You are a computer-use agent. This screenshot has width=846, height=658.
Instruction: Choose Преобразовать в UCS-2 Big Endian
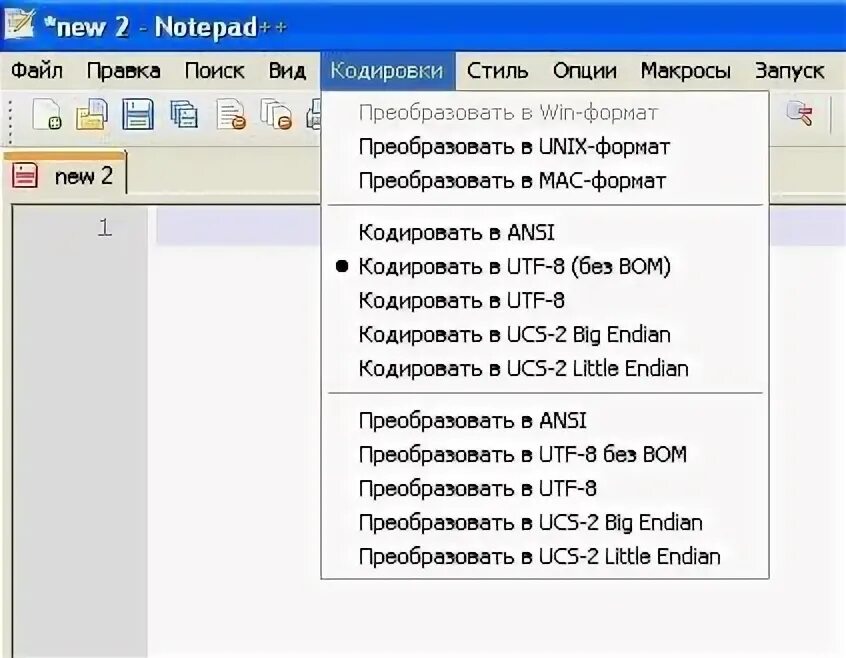pyautogui.click(x=545, y=522)
